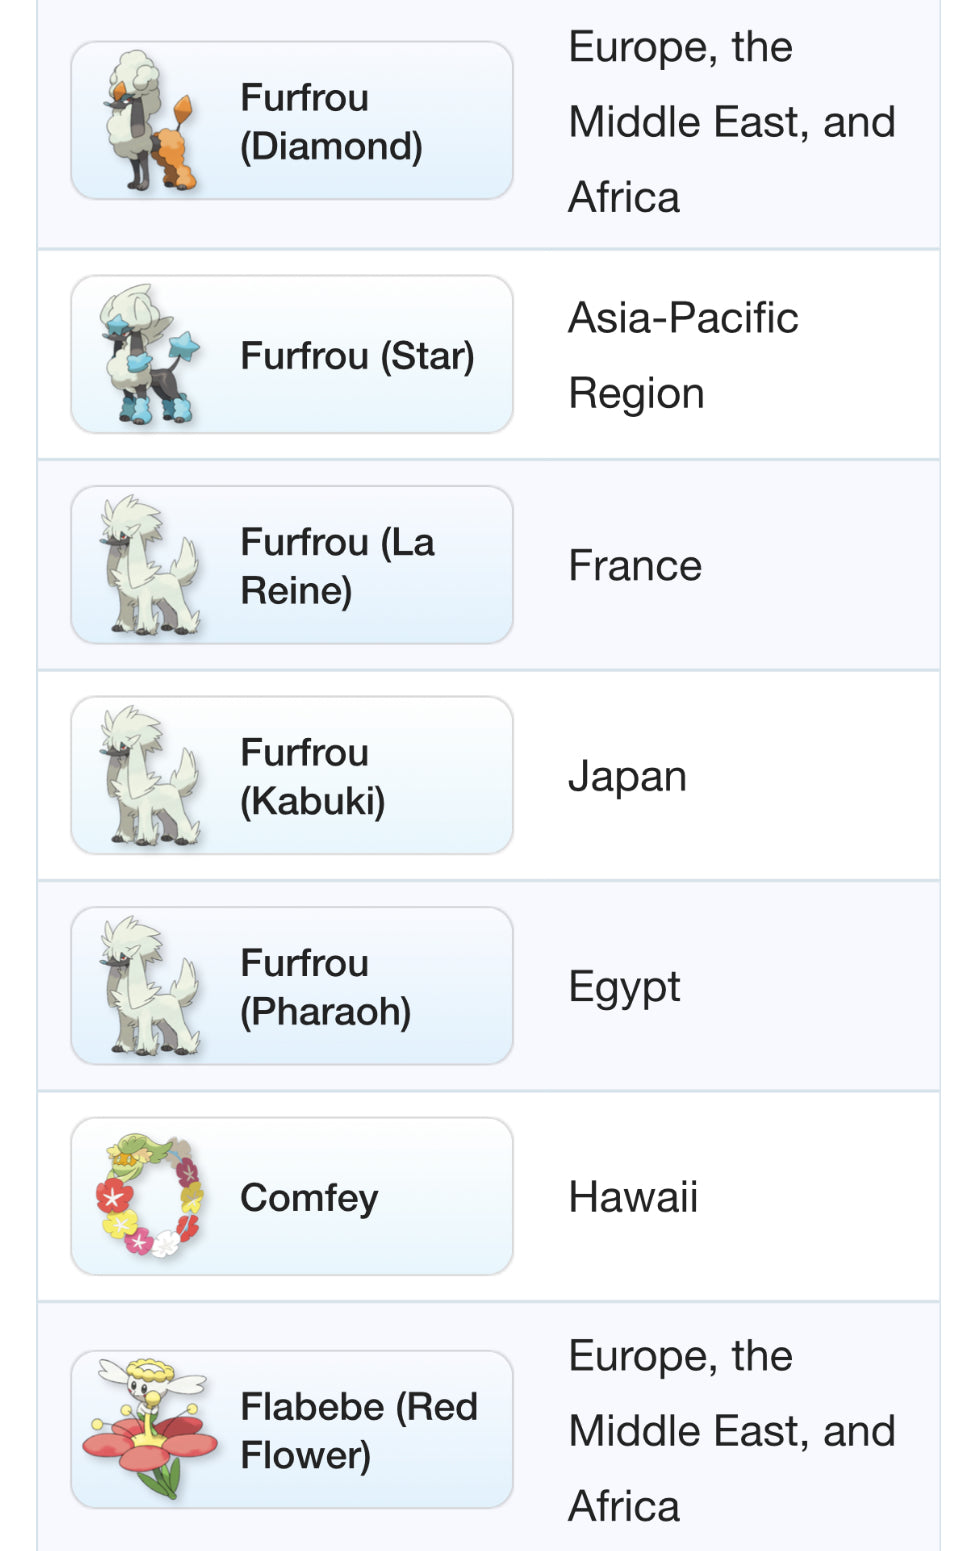Open the Furfrou (Kabuki) name link
The height and width of the screenshot is (1551, 973).
point(312,777)
